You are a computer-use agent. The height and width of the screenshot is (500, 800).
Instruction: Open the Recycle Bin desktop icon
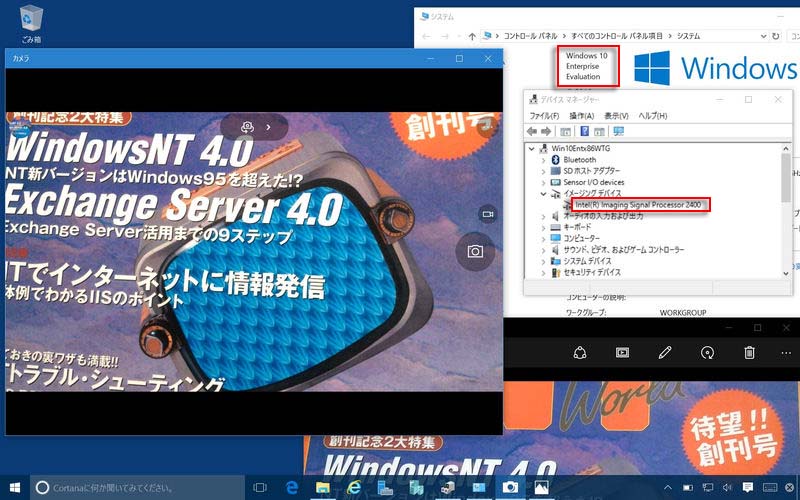31,23
